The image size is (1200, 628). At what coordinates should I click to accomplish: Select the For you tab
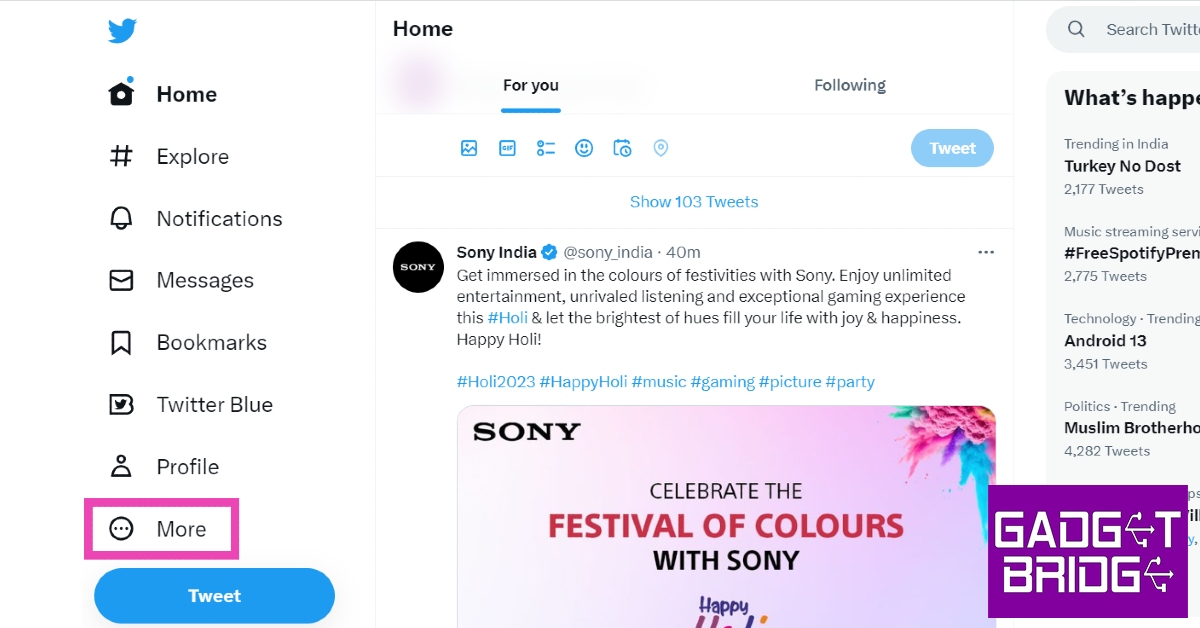click(x=531, y=86)
